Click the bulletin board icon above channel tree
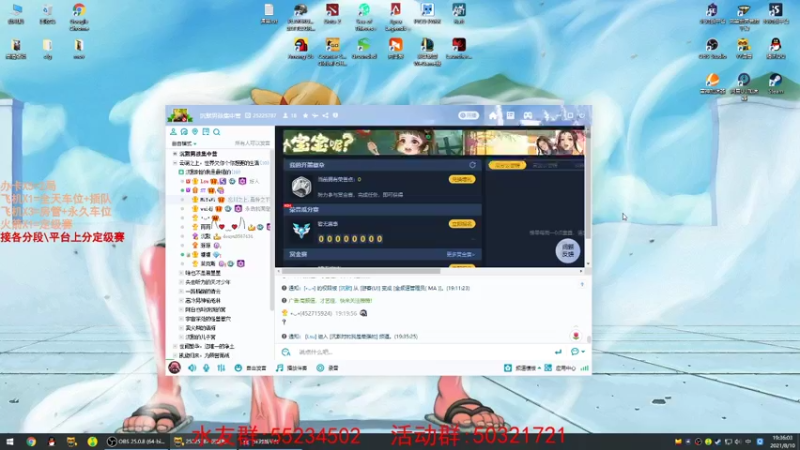 click(x=206, y=132)
